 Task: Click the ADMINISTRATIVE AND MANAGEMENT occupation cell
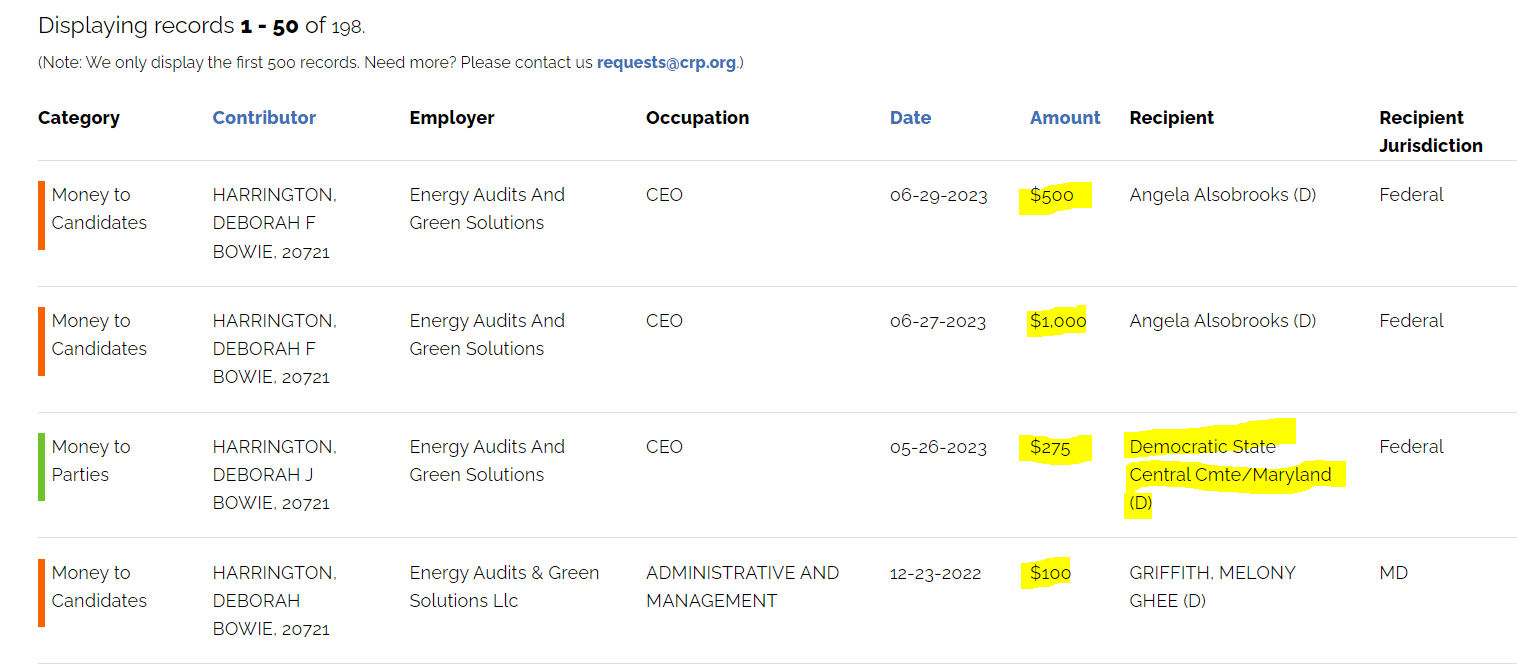pos(742,586)
